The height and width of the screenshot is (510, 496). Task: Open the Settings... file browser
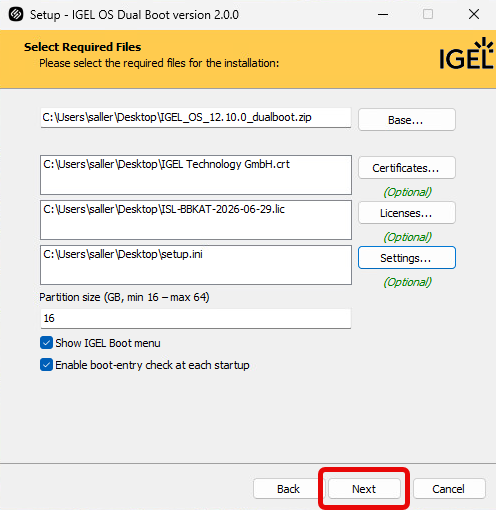[x=407, y=258]
